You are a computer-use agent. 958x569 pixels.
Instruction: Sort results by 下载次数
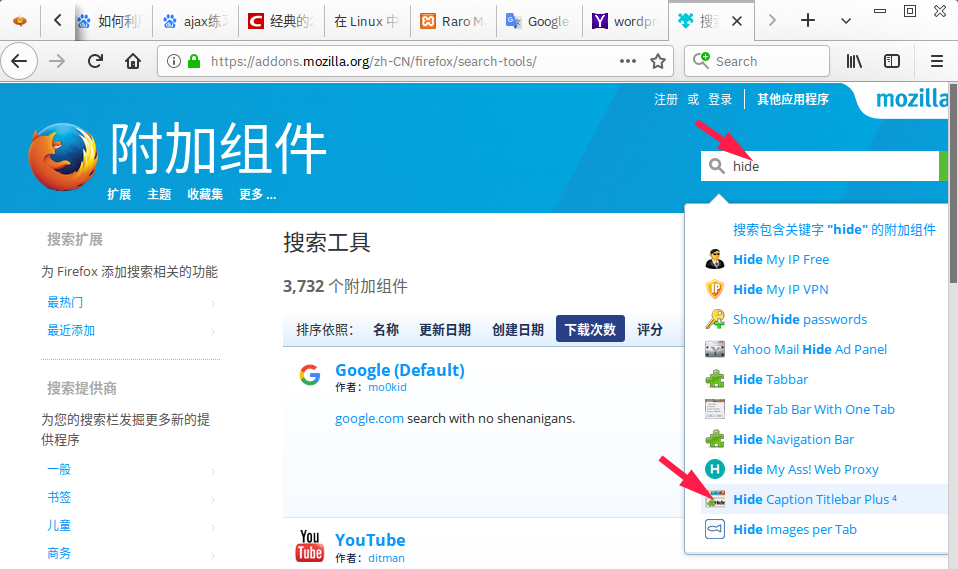pyautogui.click(x=590, y=329)
